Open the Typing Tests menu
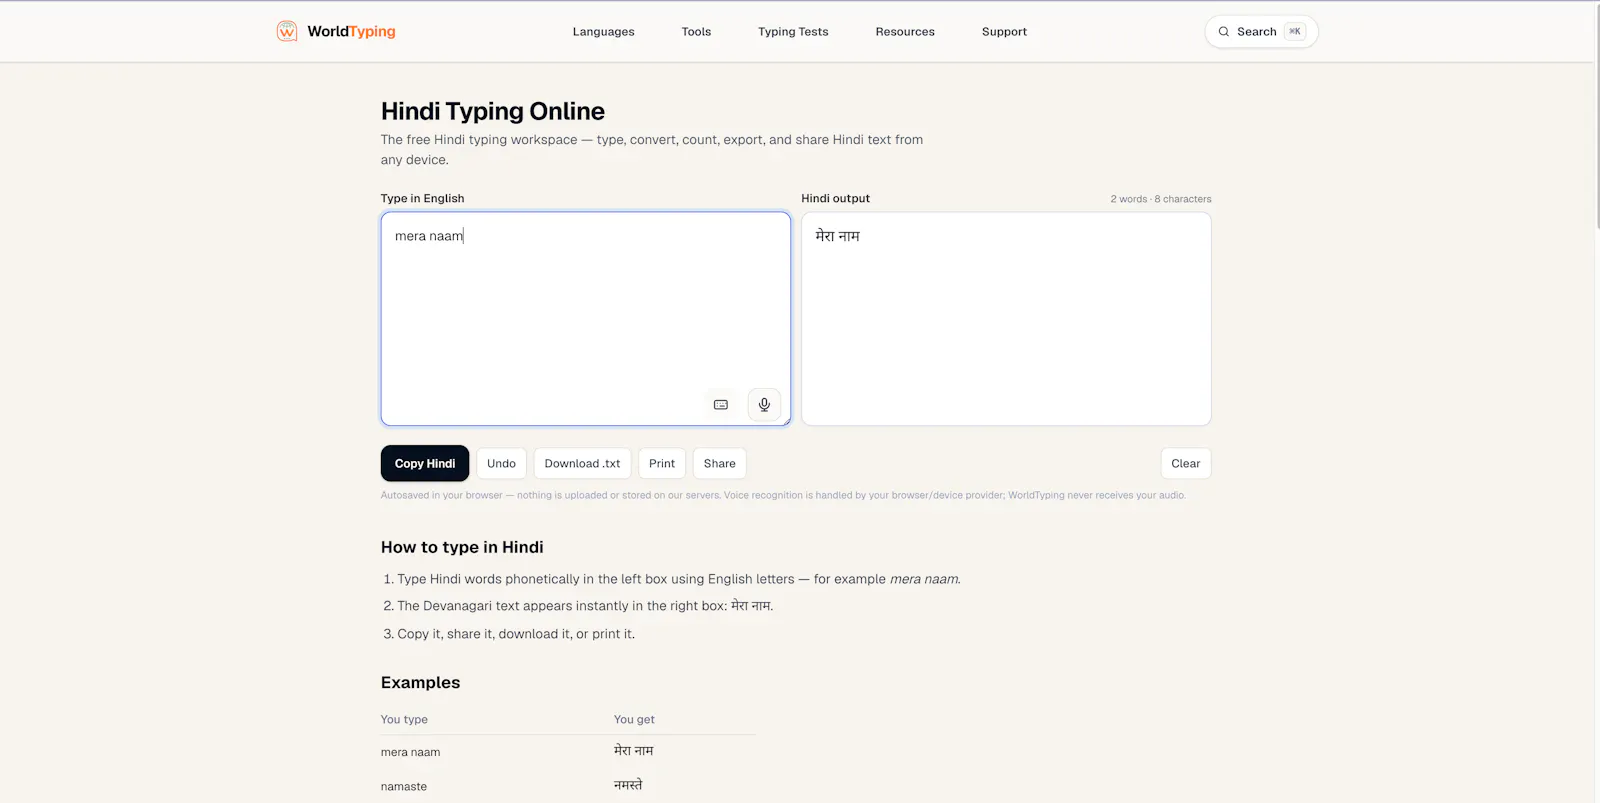The width and height of the screenshot is (1600, 803). 793,32
